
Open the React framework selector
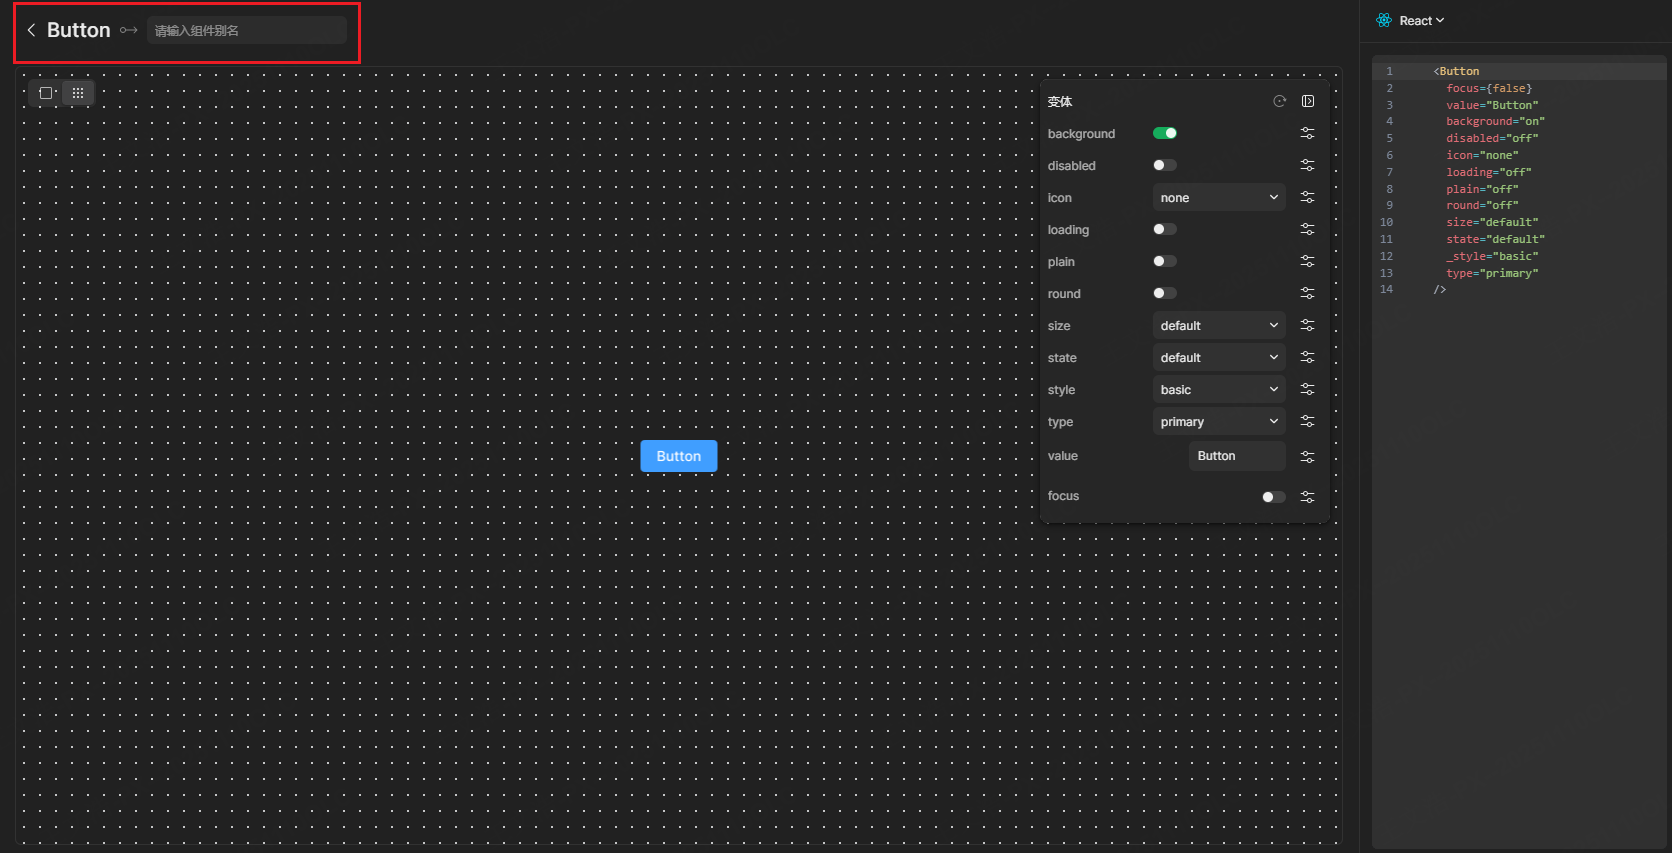[1411, 21]
